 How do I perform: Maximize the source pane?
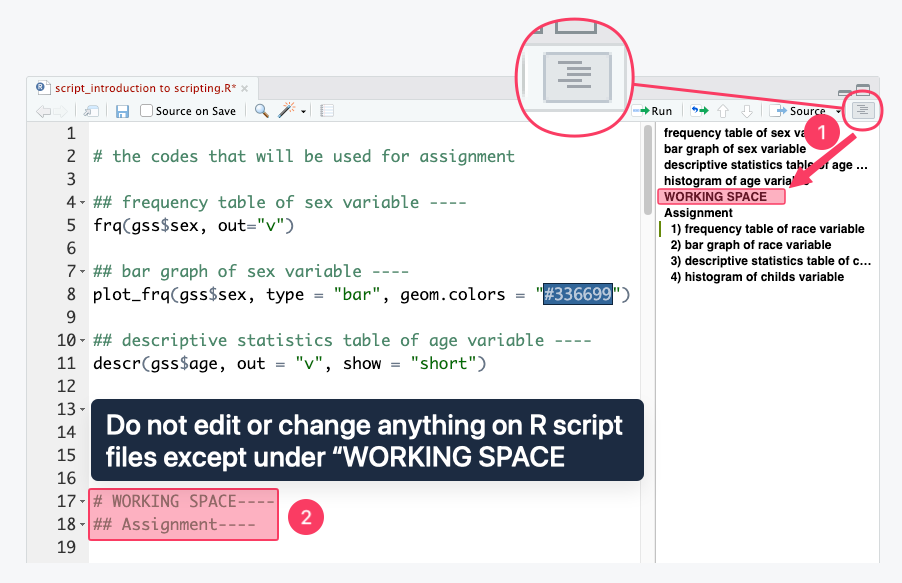863,90
